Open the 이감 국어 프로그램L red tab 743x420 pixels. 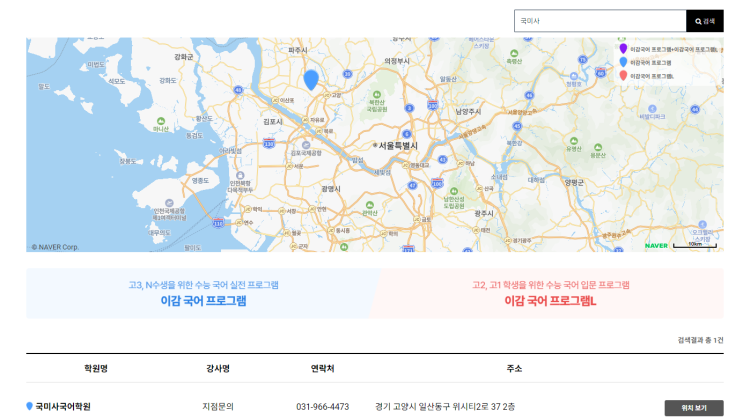click(550, 293)
